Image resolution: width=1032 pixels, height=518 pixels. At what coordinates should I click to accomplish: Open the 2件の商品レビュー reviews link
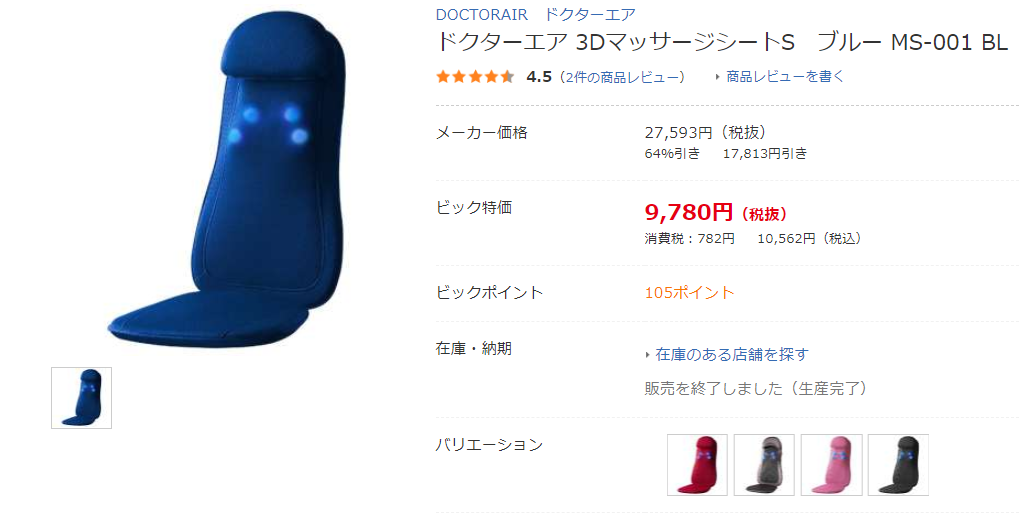[x=623, y=77]
